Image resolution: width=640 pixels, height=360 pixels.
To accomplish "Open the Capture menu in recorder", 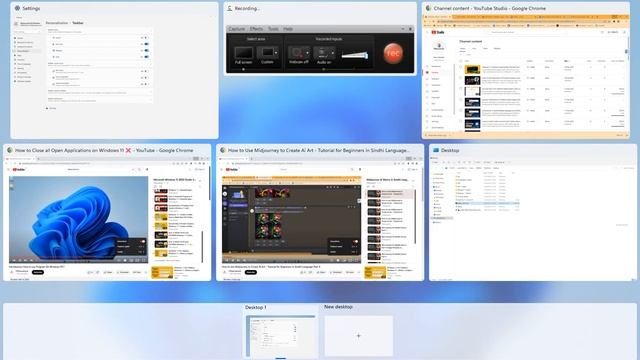I will coord(237,29).
